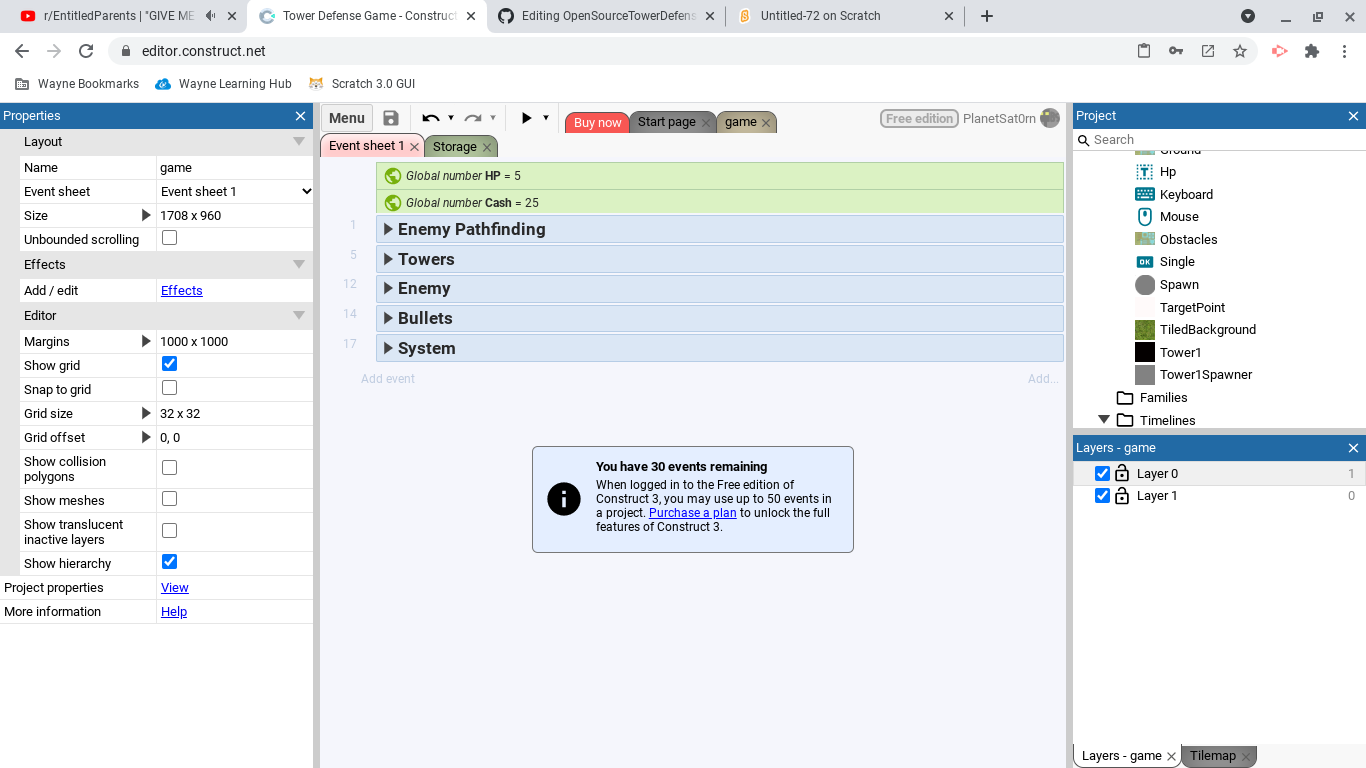Expand the Enemy Pathfinding event group
Screen dimensions: 1366x768
click(x=389, y=229)
